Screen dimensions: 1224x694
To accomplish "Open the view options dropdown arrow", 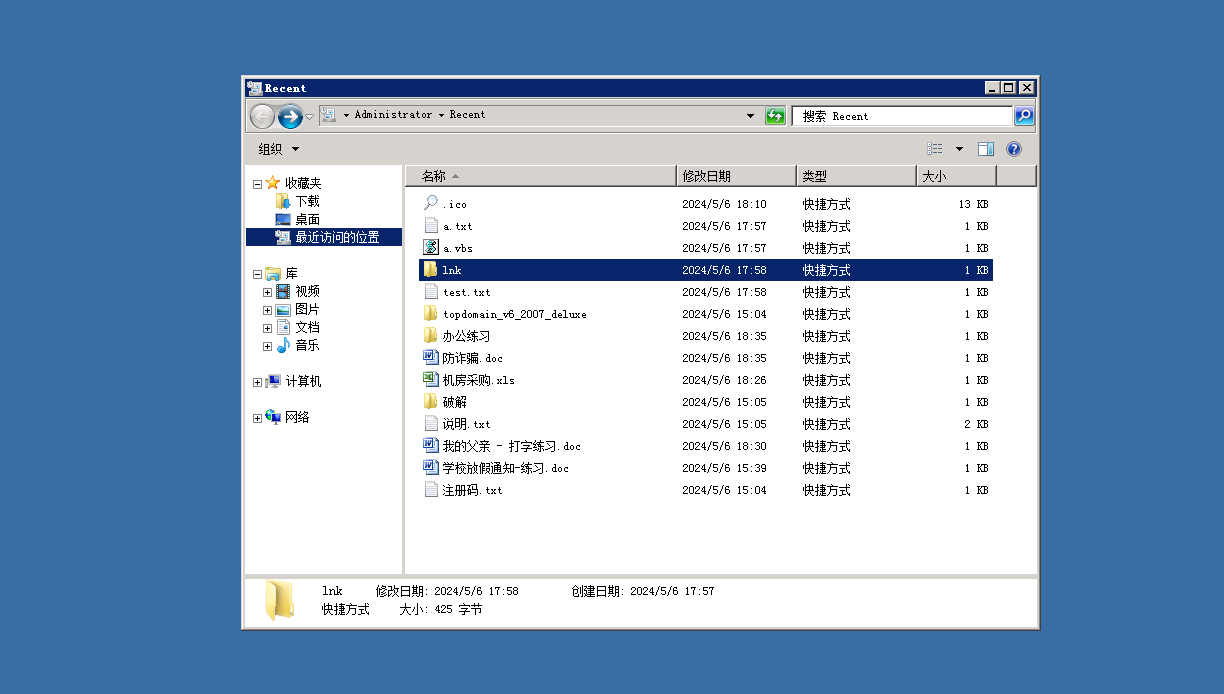I will click(959, 149).
